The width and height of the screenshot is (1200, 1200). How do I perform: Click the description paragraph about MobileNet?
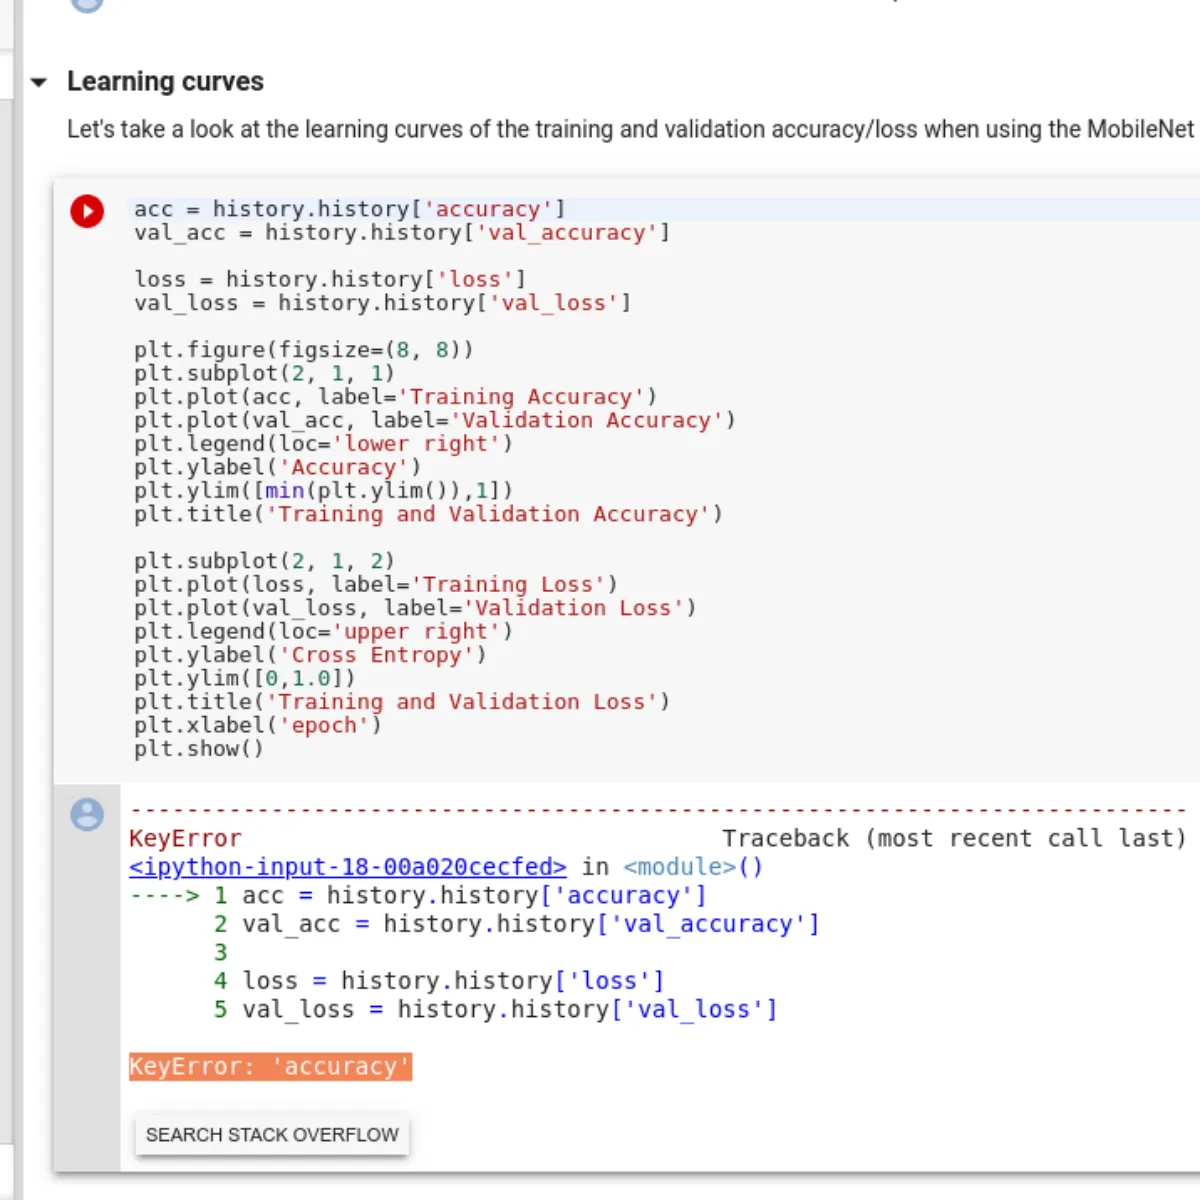click(x=631, y=129)
